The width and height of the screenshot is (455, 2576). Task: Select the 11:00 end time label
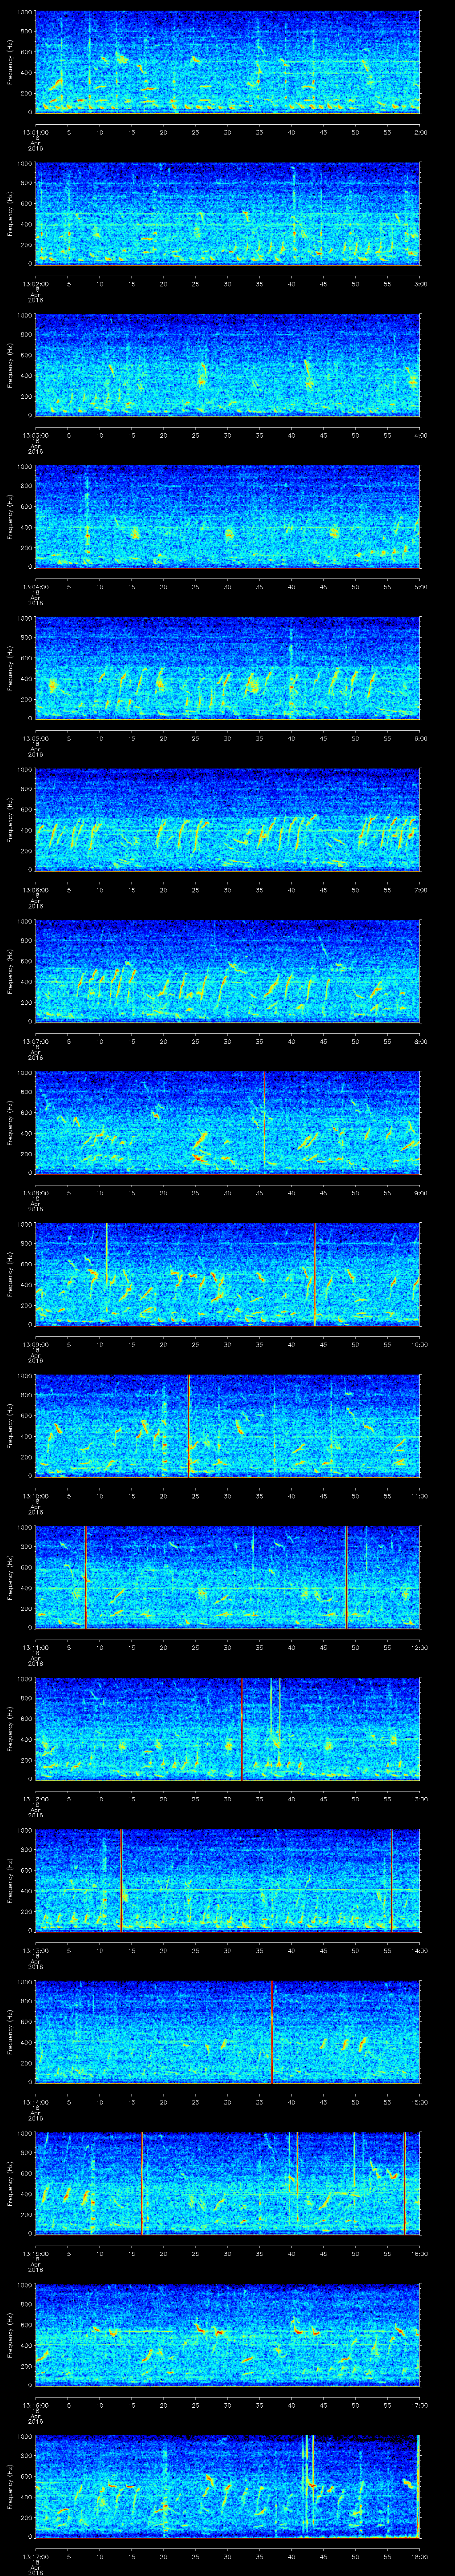click(419, 1495)
